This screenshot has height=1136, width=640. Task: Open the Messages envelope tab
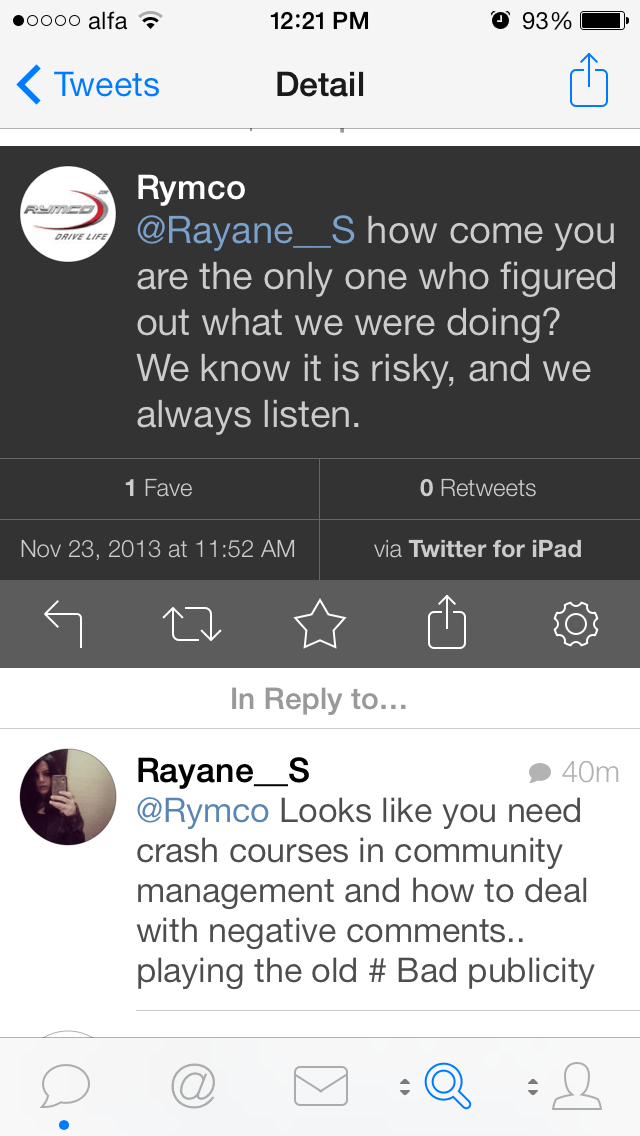pos(320,1085)
